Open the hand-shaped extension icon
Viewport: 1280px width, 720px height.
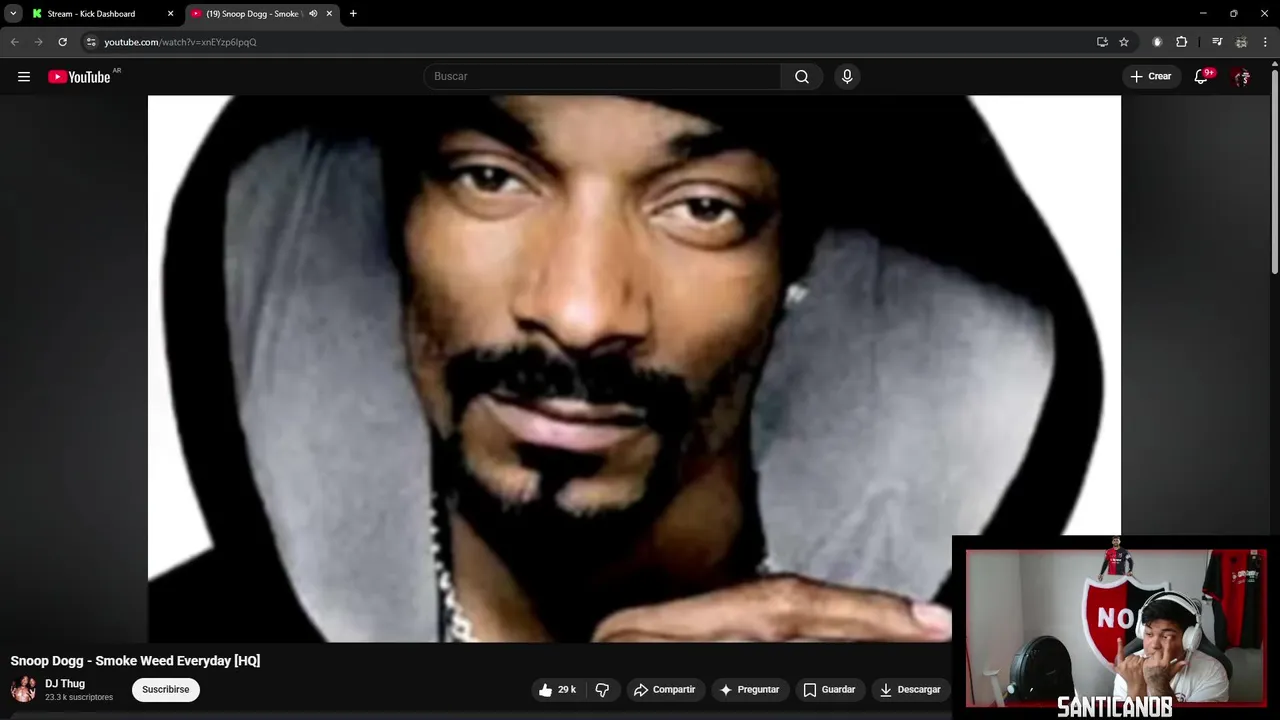(1157, 42)
